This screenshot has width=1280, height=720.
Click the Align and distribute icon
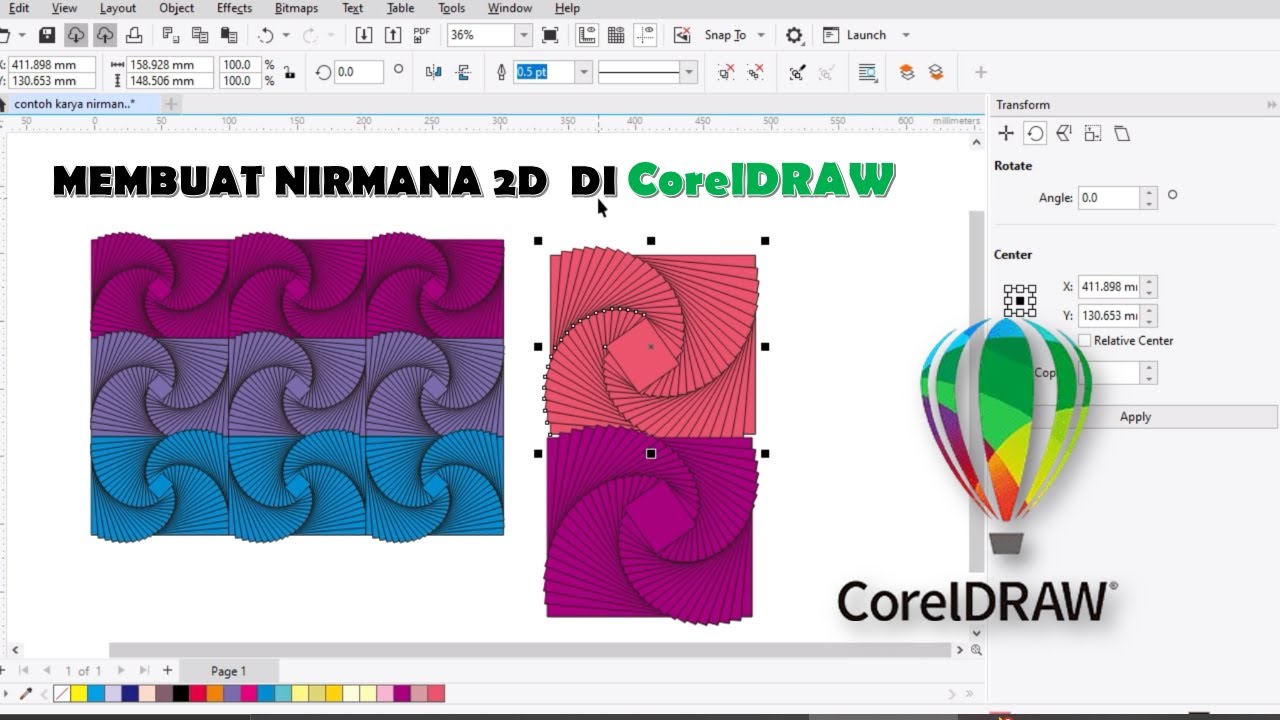coord(867,72)
